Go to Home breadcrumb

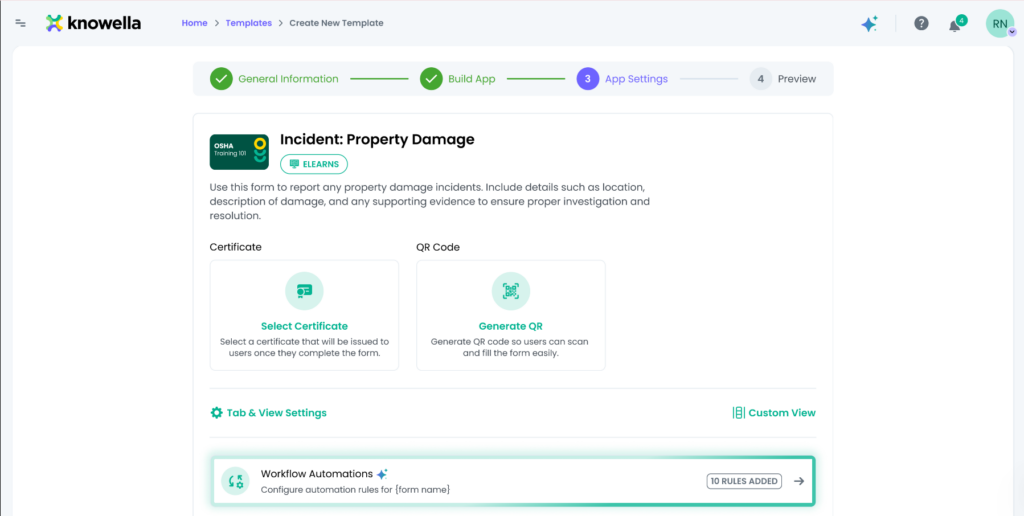tap(194, 23)
